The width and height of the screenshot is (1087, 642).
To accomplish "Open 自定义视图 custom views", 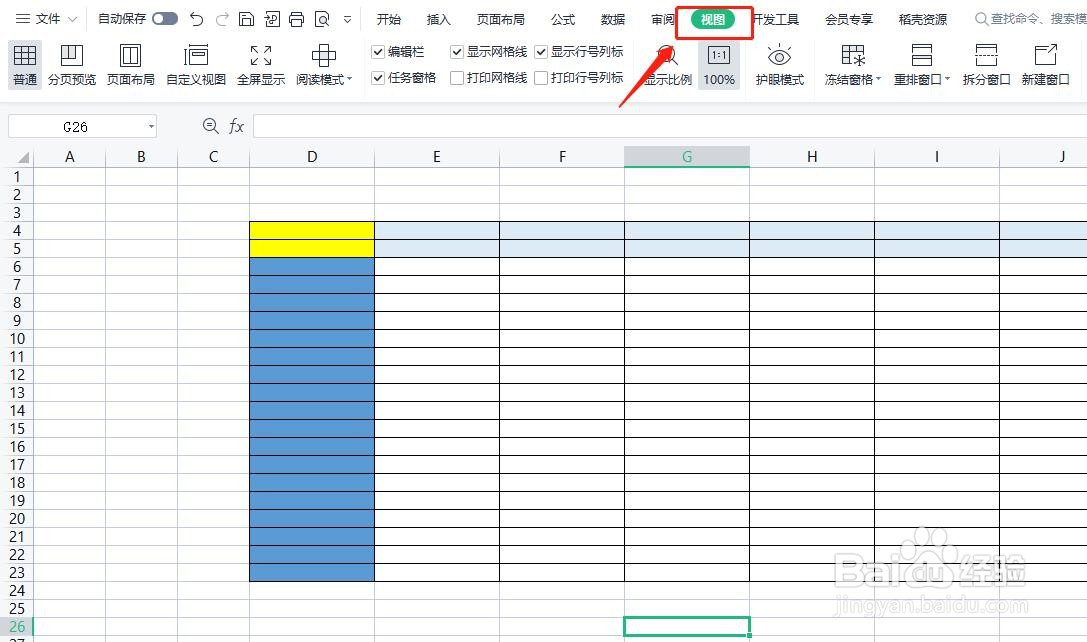I will [196, 64].
